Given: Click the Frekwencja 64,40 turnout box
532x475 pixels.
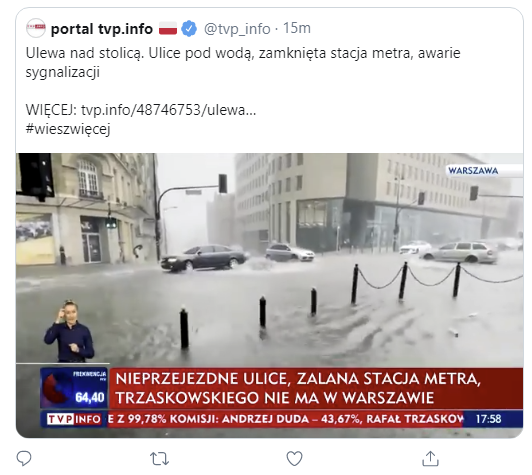Looking at the screenshot, I should [x=74, y=388].
